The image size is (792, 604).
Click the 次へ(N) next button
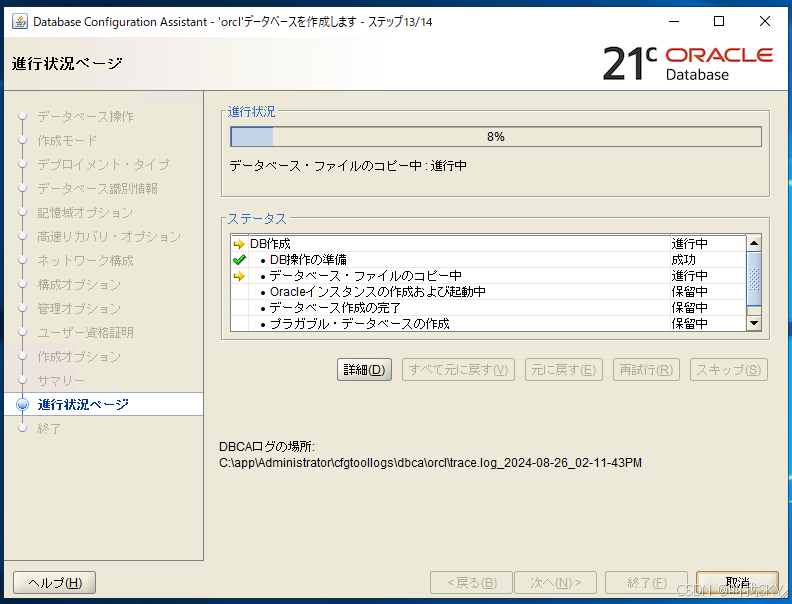[x=556, y=583]
